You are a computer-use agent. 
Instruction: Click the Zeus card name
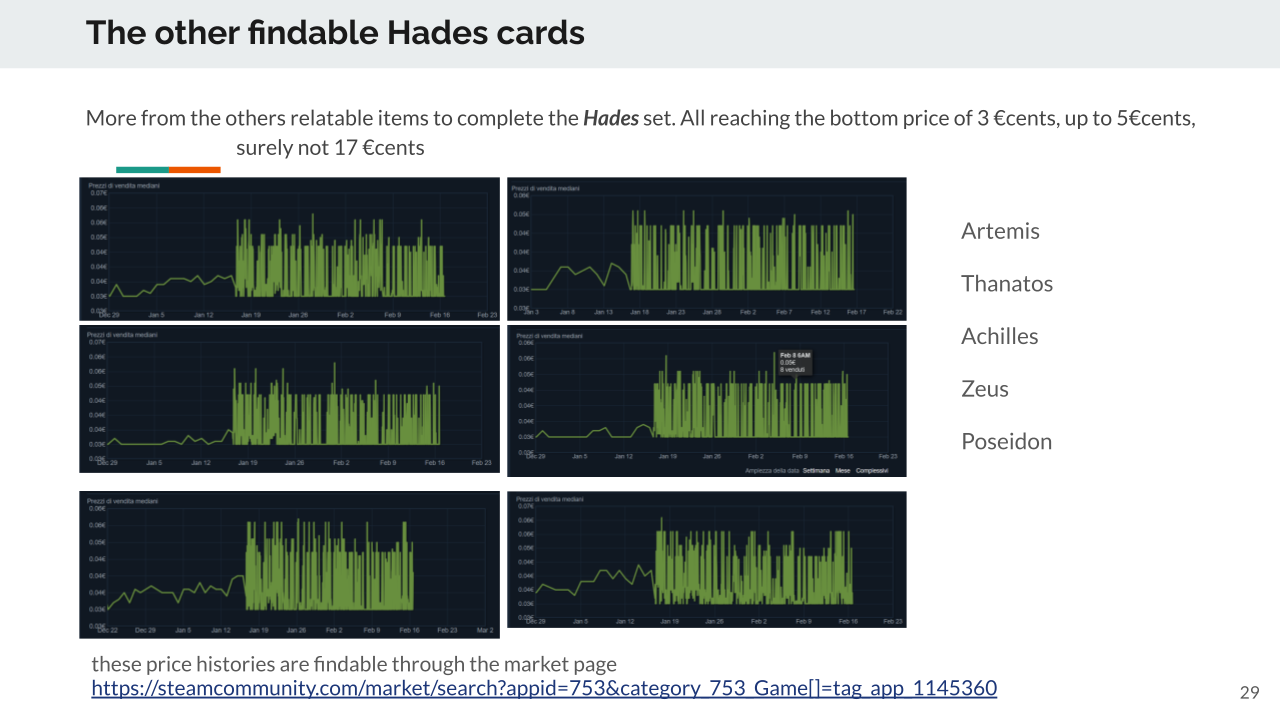pyautogui.click(x=984, y=389)
